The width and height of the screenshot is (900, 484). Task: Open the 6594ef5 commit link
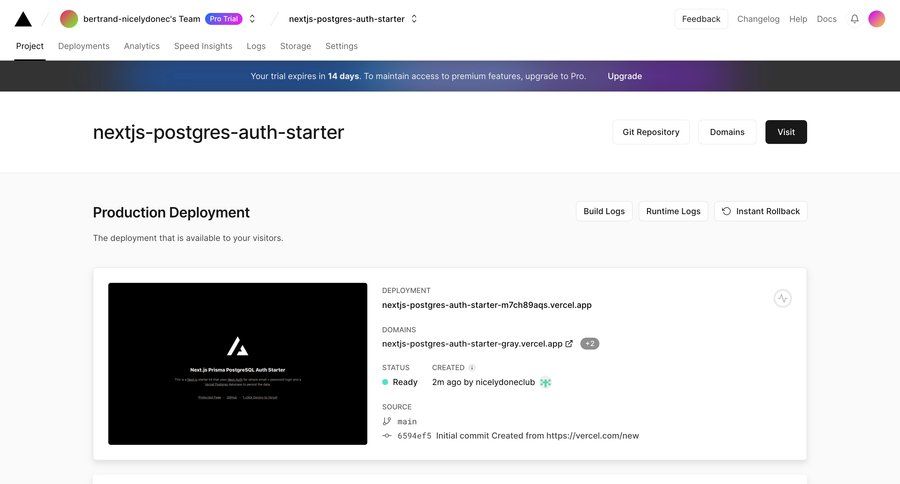coord(414,436)
